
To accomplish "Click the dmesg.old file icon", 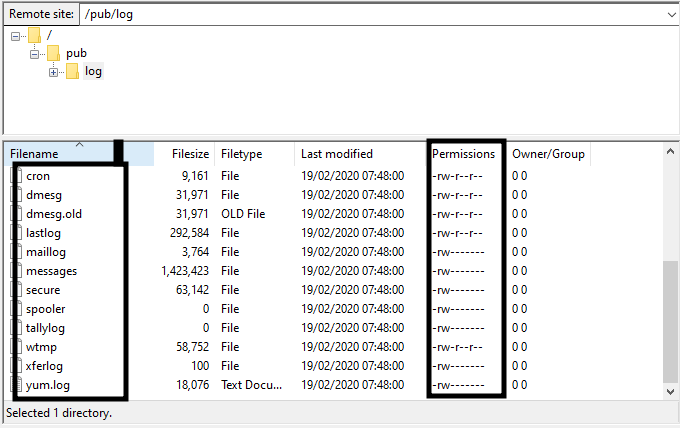I will click(17, 214).
